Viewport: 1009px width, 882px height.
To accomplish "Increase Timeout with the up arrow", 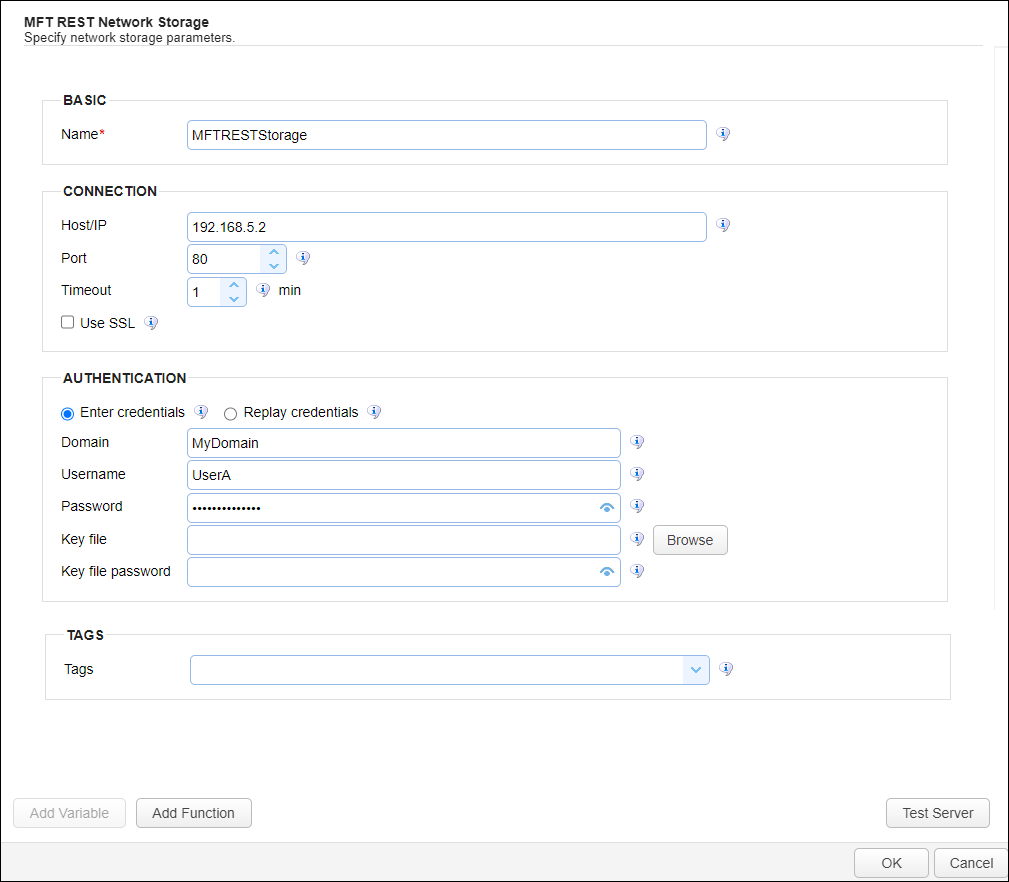I will point(234,285).
